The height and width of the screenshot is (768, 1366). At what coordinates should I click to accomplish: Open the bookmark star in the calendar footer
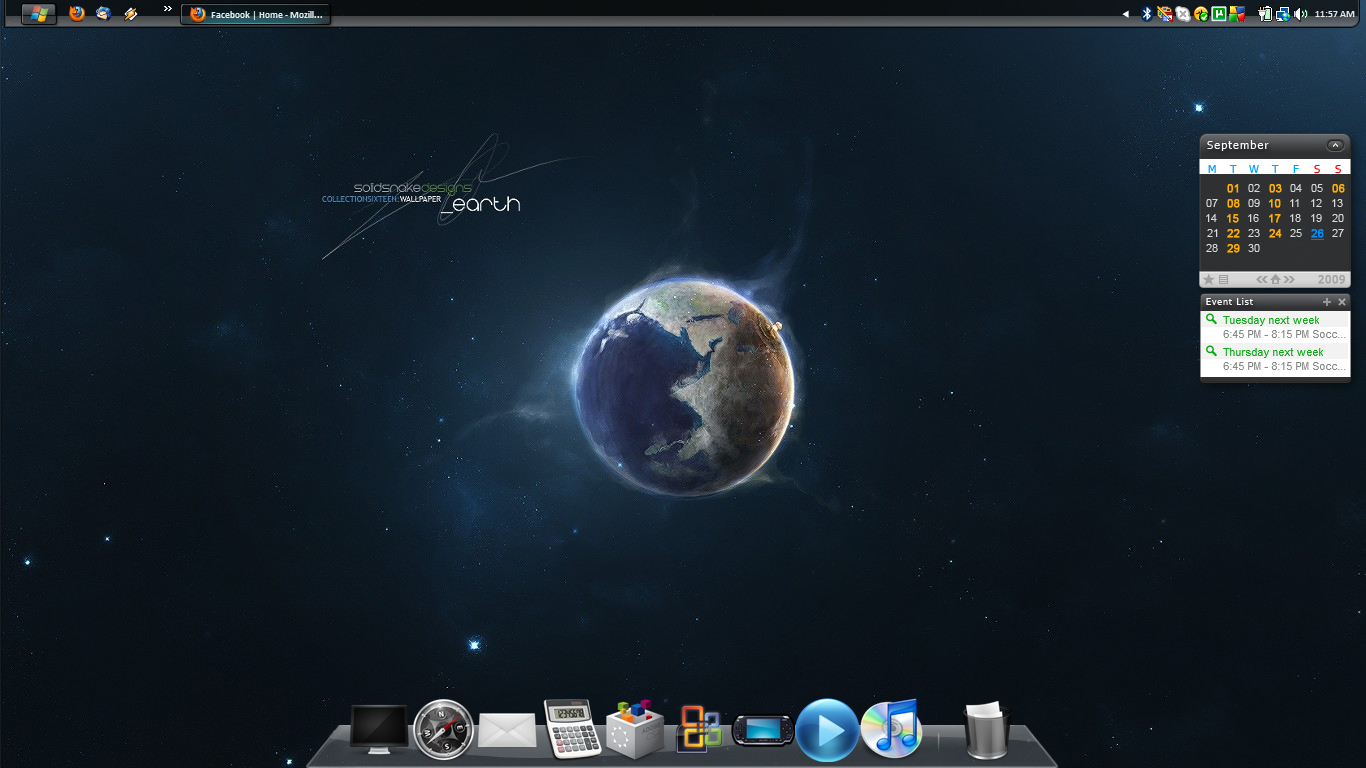point(1208,279)
